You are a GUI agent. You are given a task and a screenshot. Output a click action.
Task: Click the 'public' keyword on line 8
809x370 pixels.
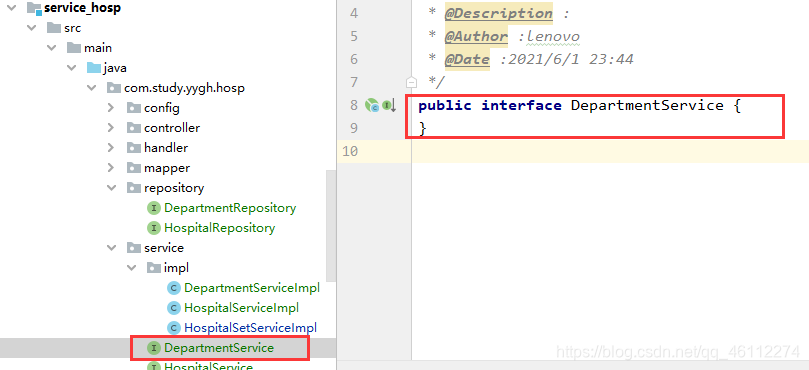point(445,106)
